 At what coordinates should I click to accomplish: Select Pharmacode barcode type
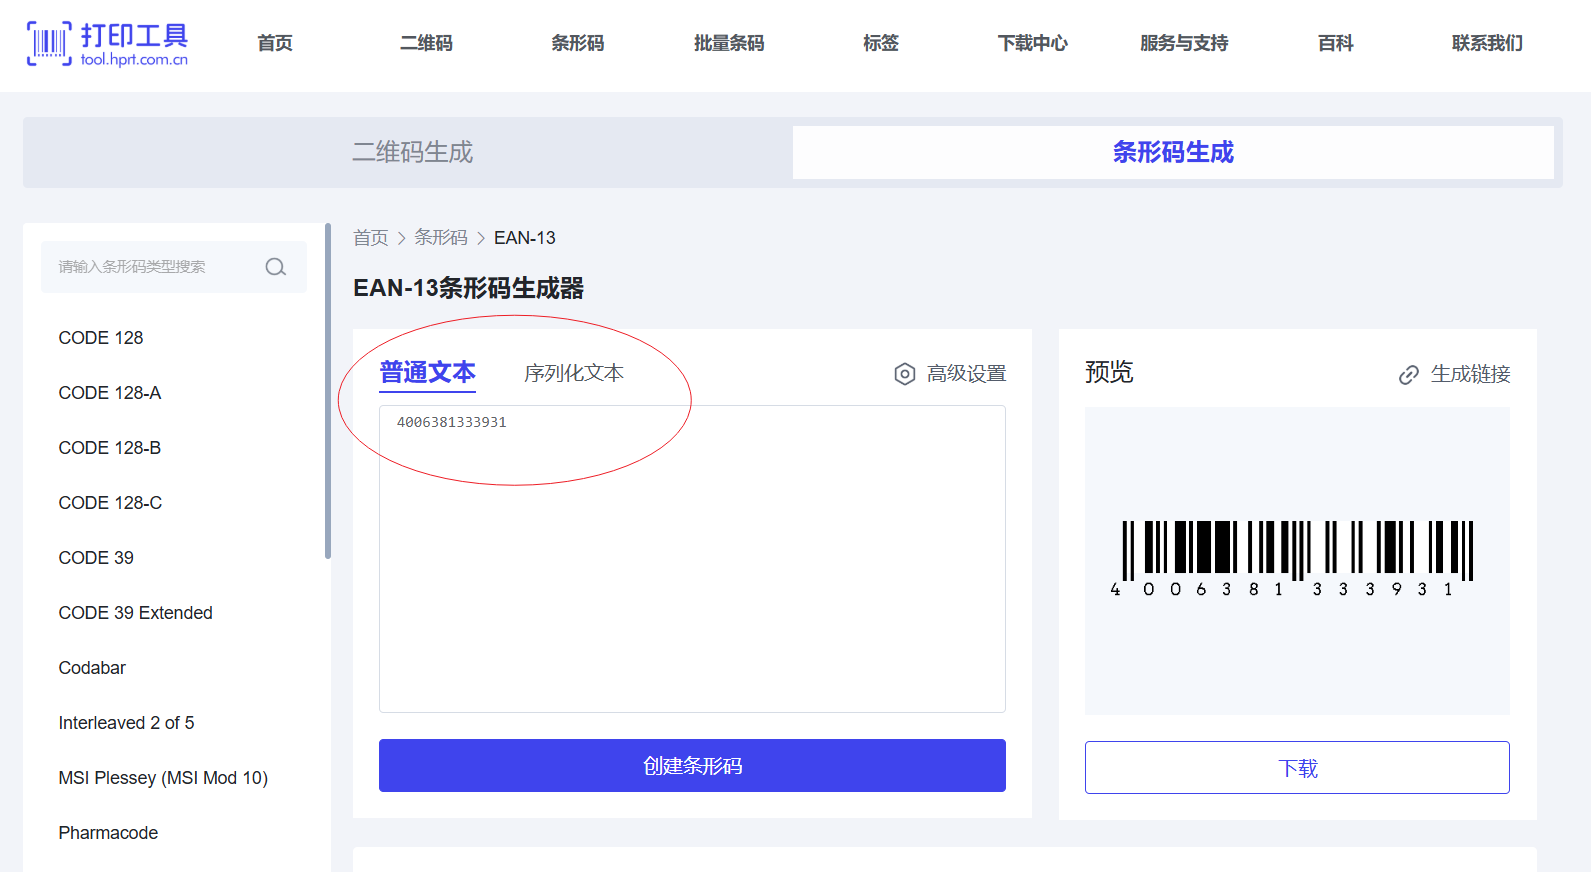pos(108,833)
